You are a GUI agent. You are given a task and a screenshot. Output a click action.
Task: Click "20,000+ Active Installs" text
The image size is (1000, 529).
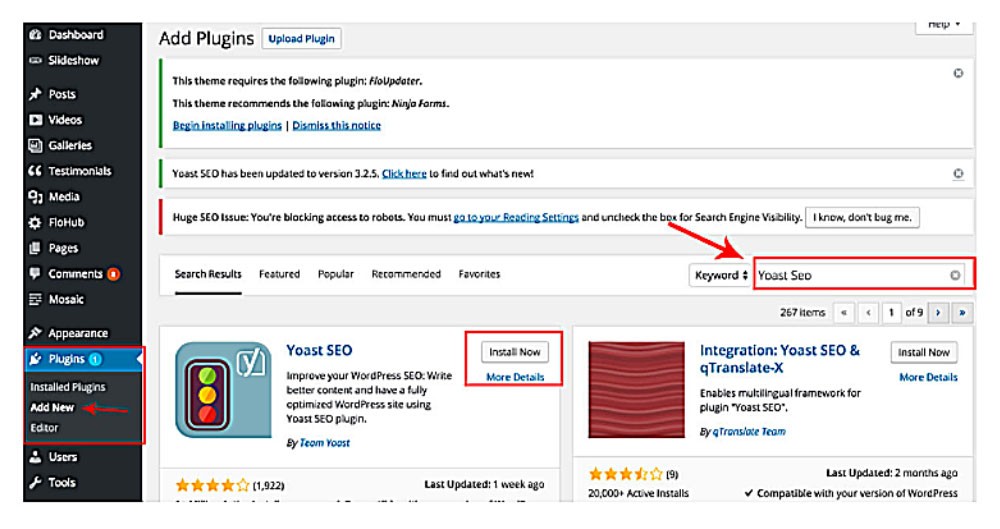pos(638,493)
